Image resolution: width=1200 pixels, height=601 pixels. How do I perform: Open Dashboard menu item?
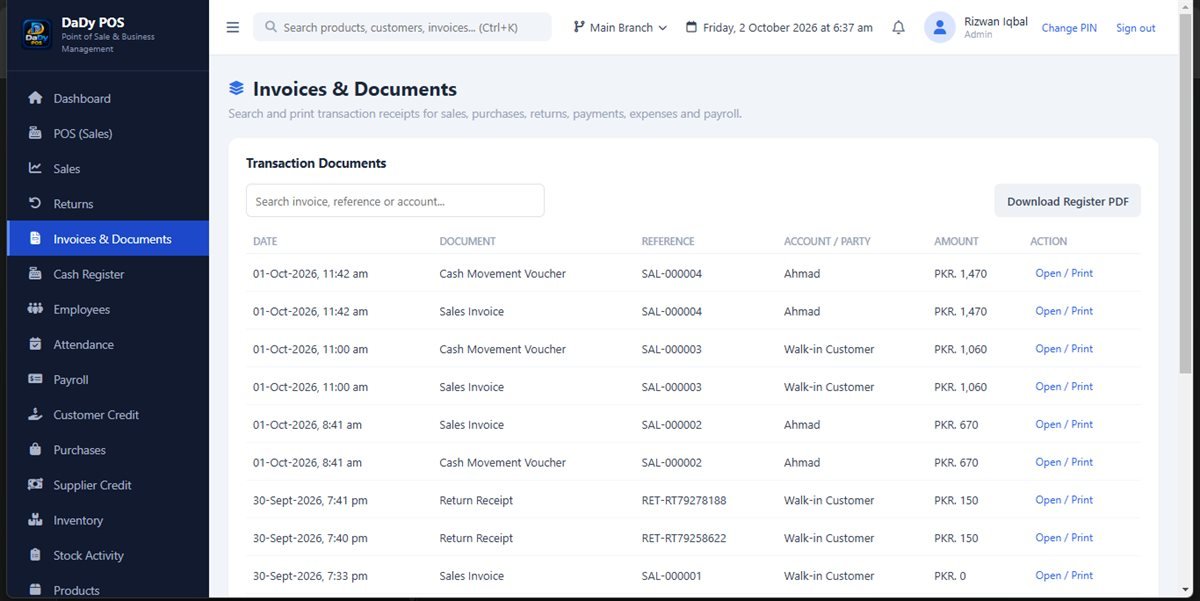click(x=108, y=98)
